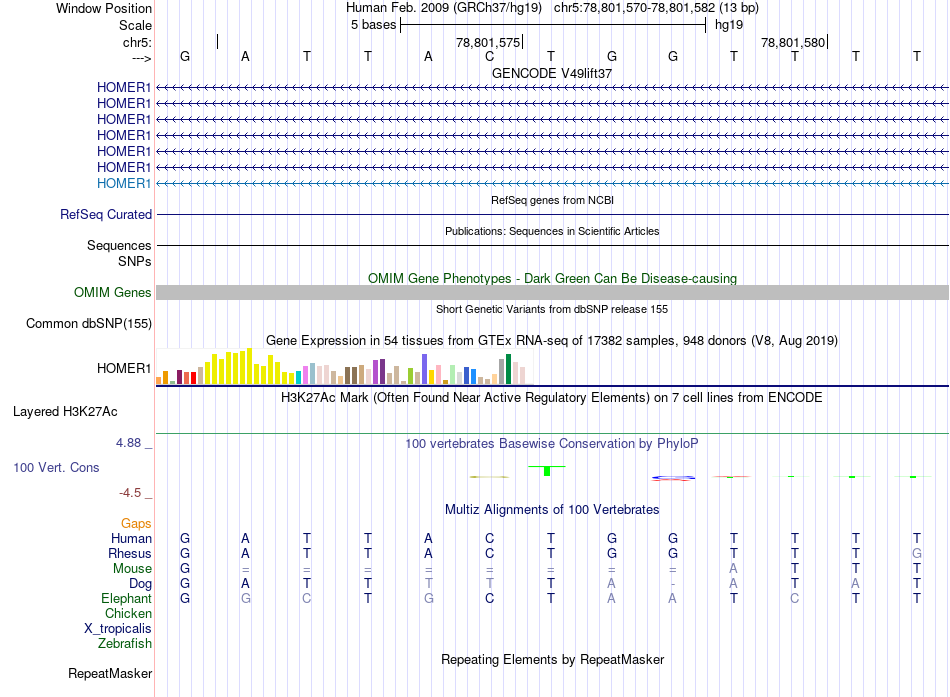Screen dimensions: 950x697
Task: Click the dark green GTEx expression bar
Action: click(x=508, y=369)
